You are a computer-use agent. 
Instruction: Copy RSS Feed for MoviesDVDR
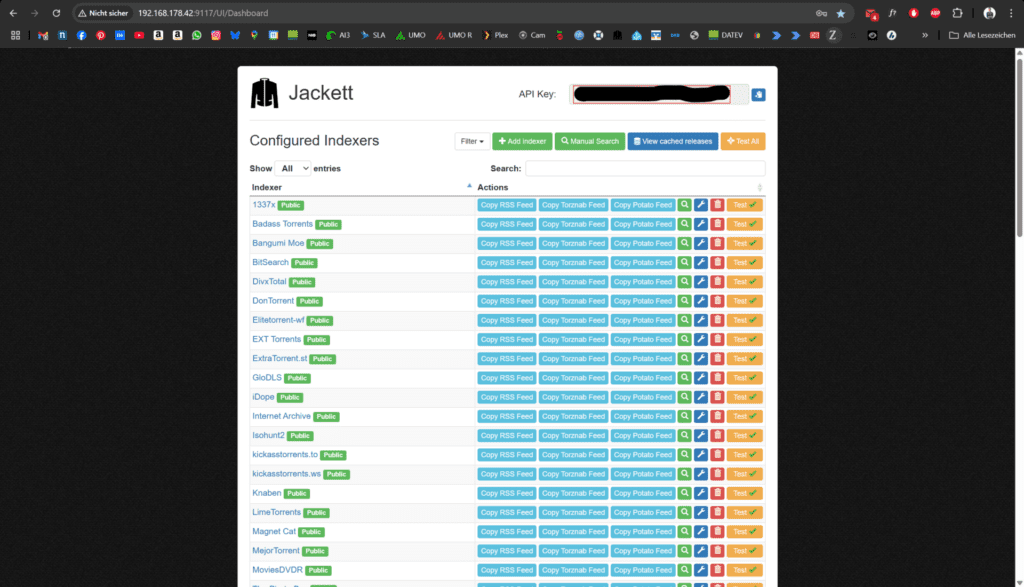[507, 570]
